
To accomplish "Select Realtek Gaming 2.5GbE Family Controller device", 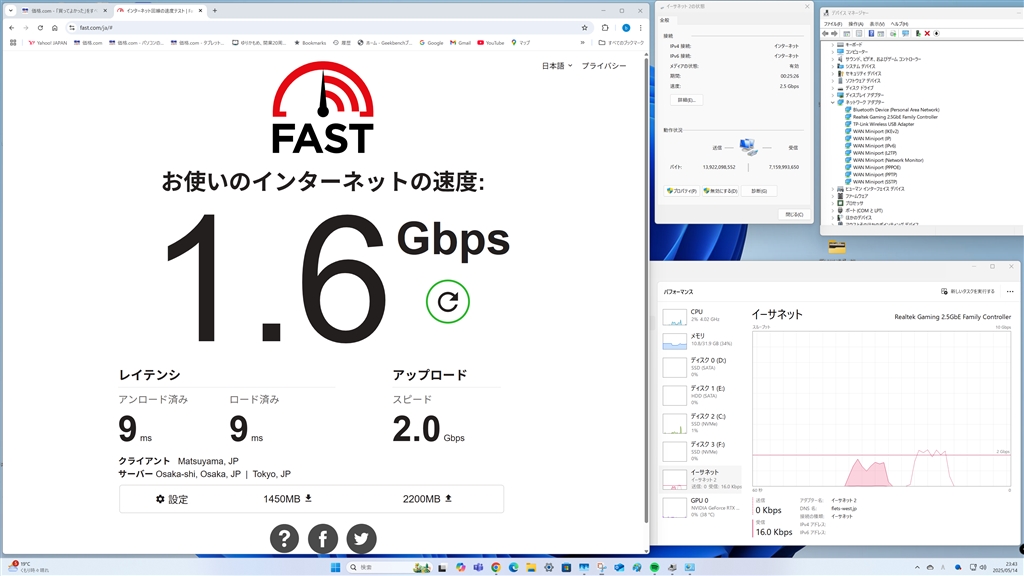I will 895,117.
